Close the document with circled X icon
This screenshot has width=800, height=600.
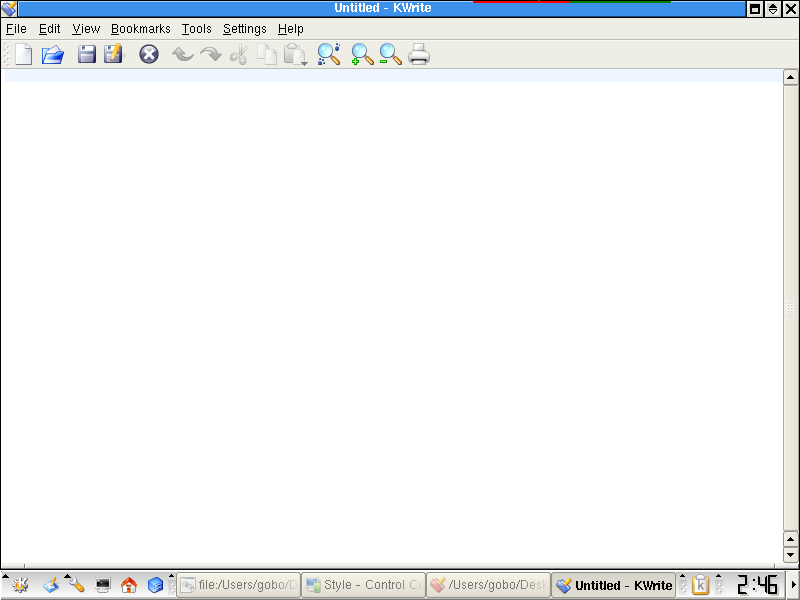click(x=149, y=54)
